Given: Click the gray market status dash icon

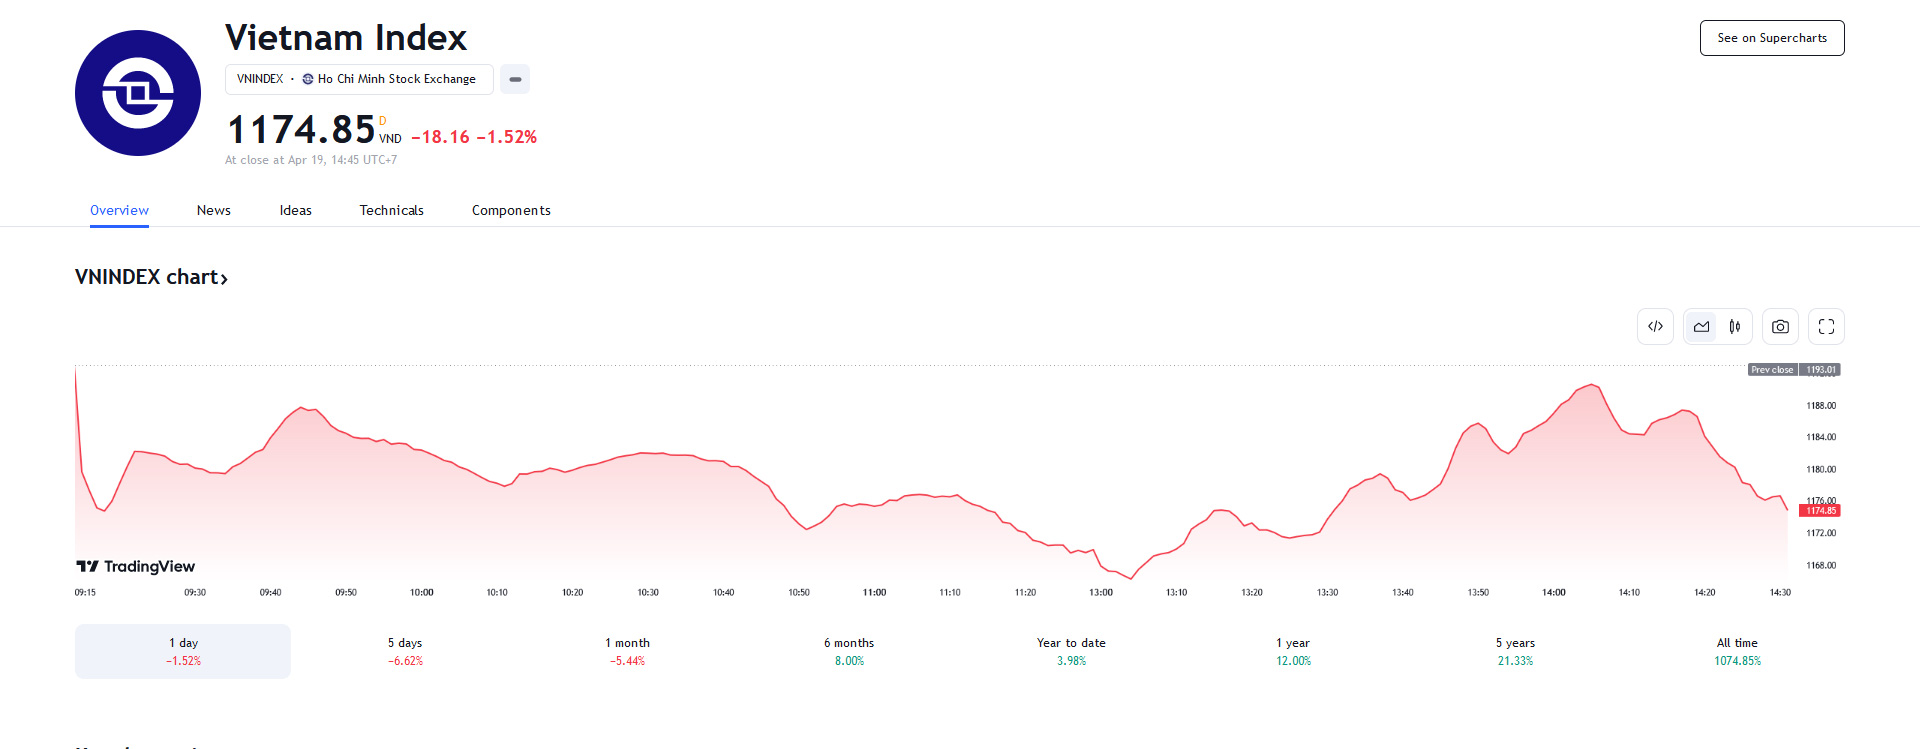Looking at the screenshot, I should pyautogui.click(x=515, y=79).
